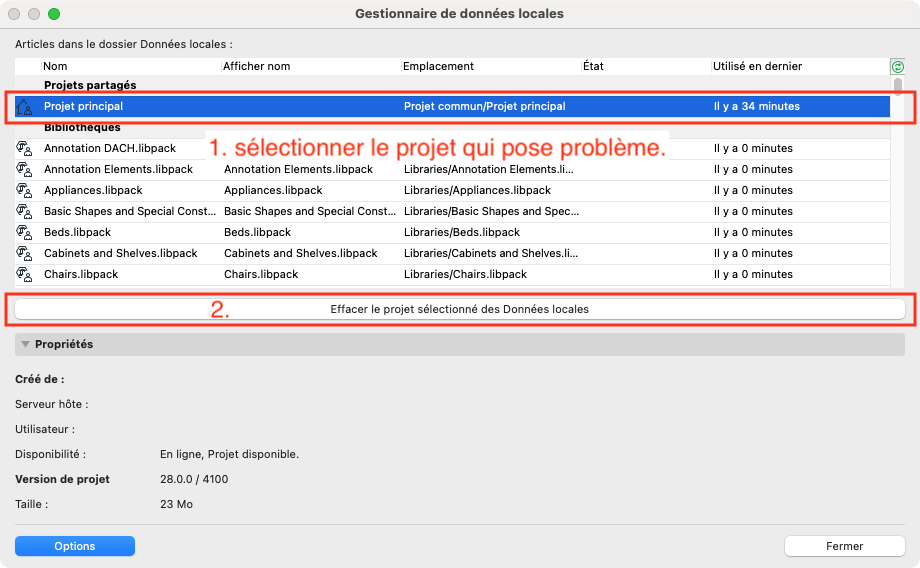Image resolution: width=920 pixels, height=568 pixels.
Task: Click the Bibliothèques group header
Action: [82, 127]
